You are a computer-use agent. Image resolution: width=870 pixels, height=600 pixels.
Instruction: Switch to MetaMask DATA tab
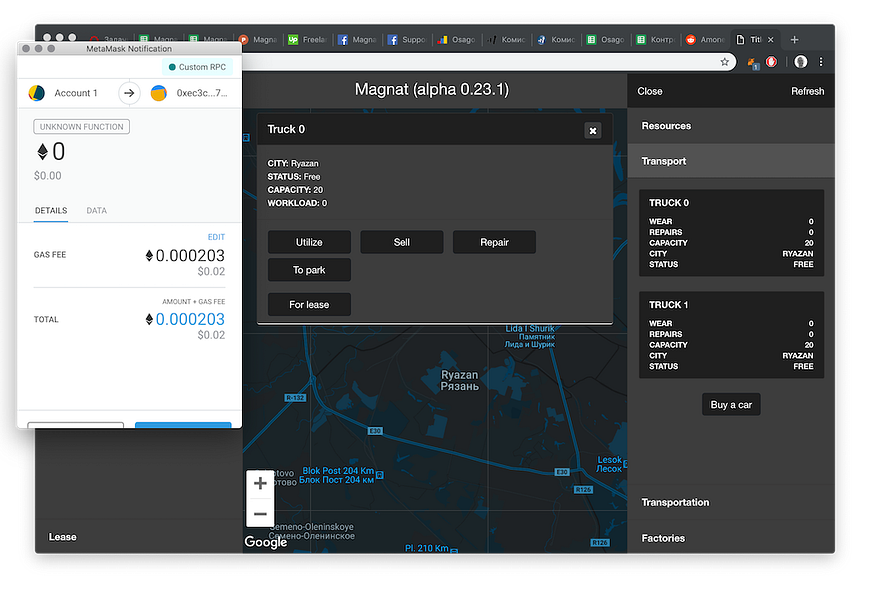tap(97, 210)
